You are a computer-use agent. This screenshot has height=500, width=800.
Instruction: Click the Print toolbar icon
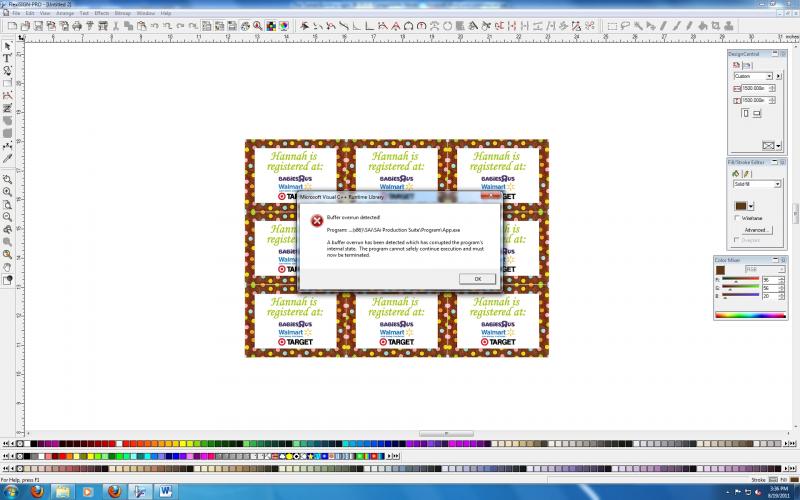(77, 26)
